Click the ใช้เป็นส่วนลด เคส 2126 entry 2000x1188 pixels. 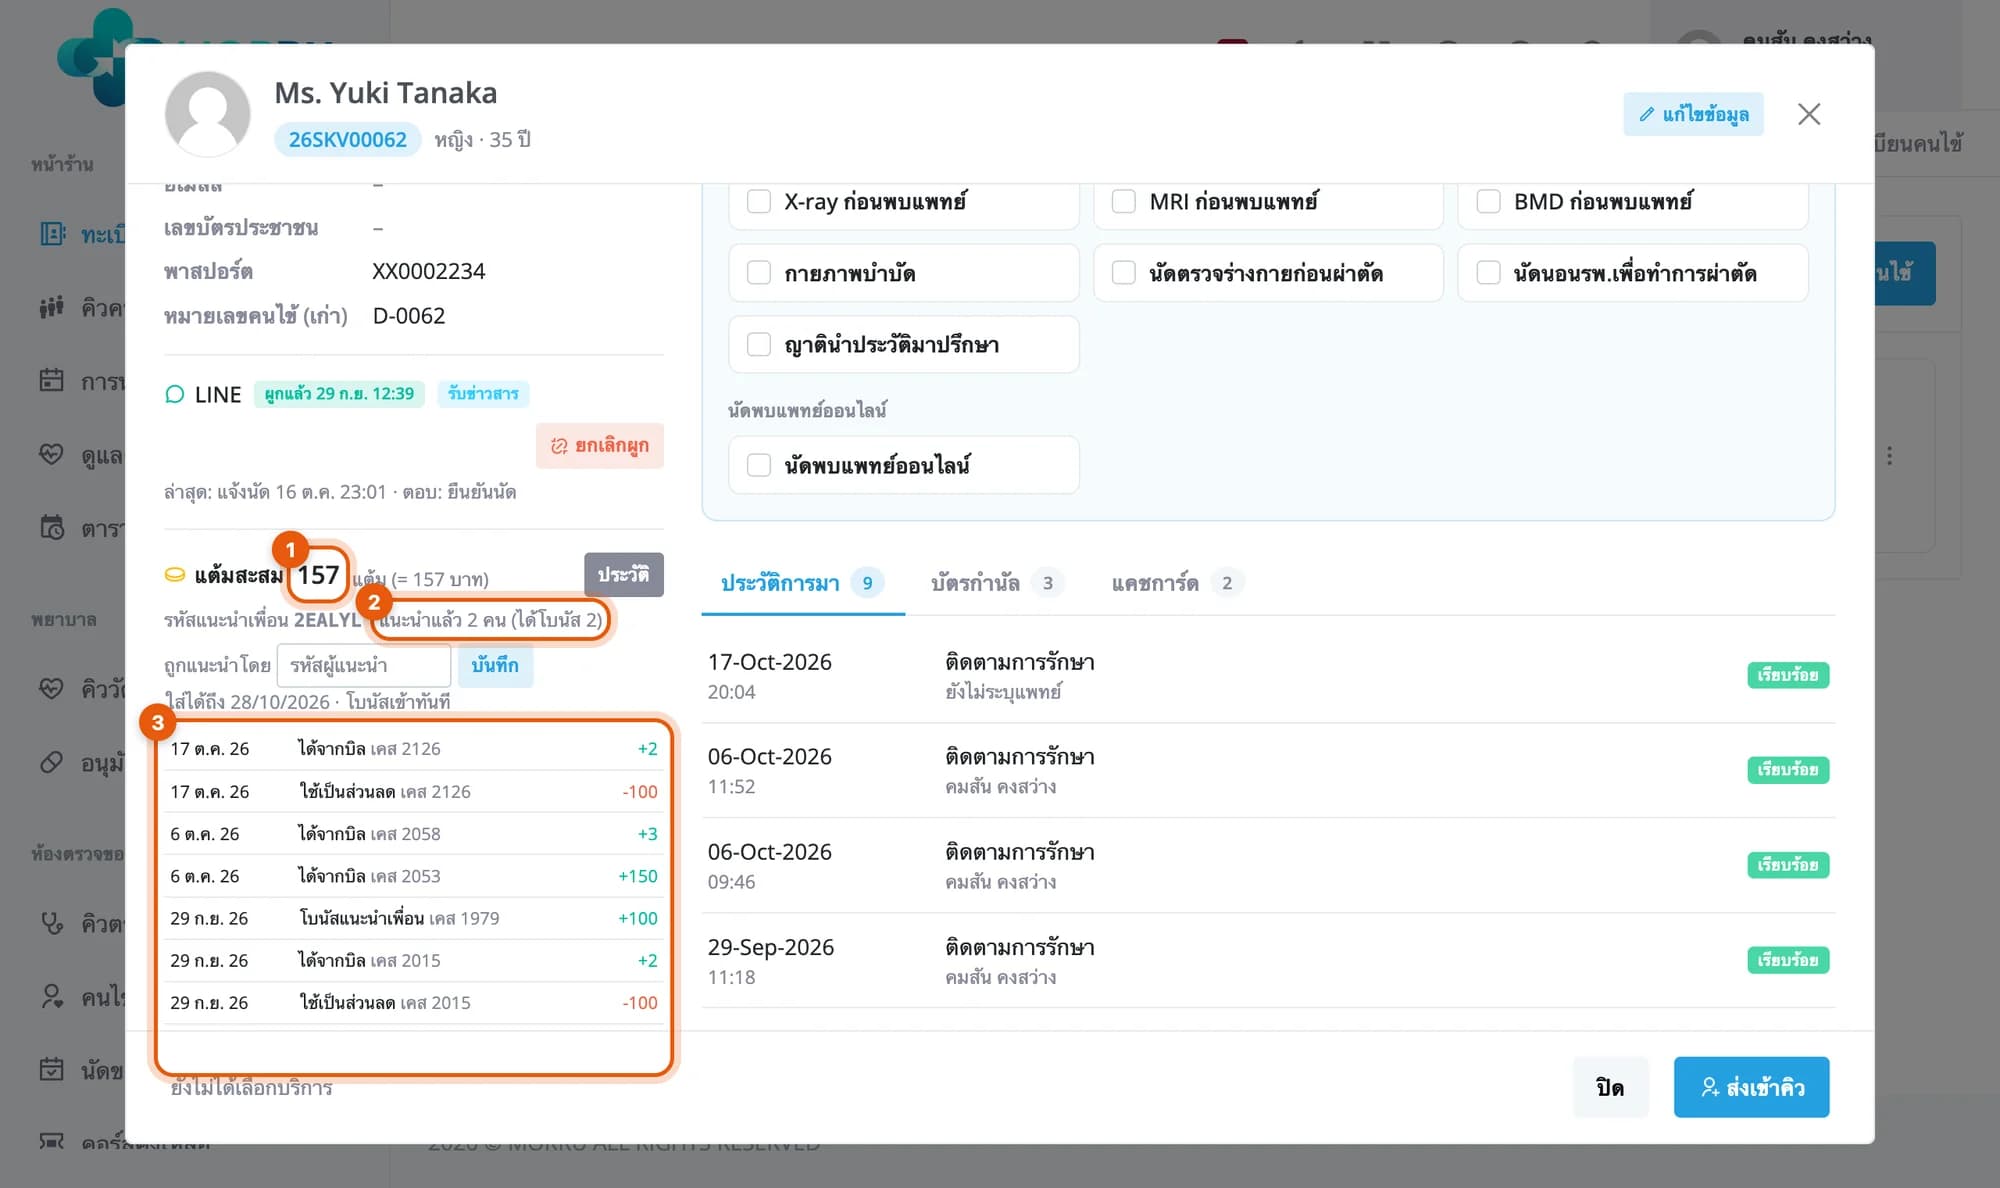pyautogui.click(x=413, y=791)
